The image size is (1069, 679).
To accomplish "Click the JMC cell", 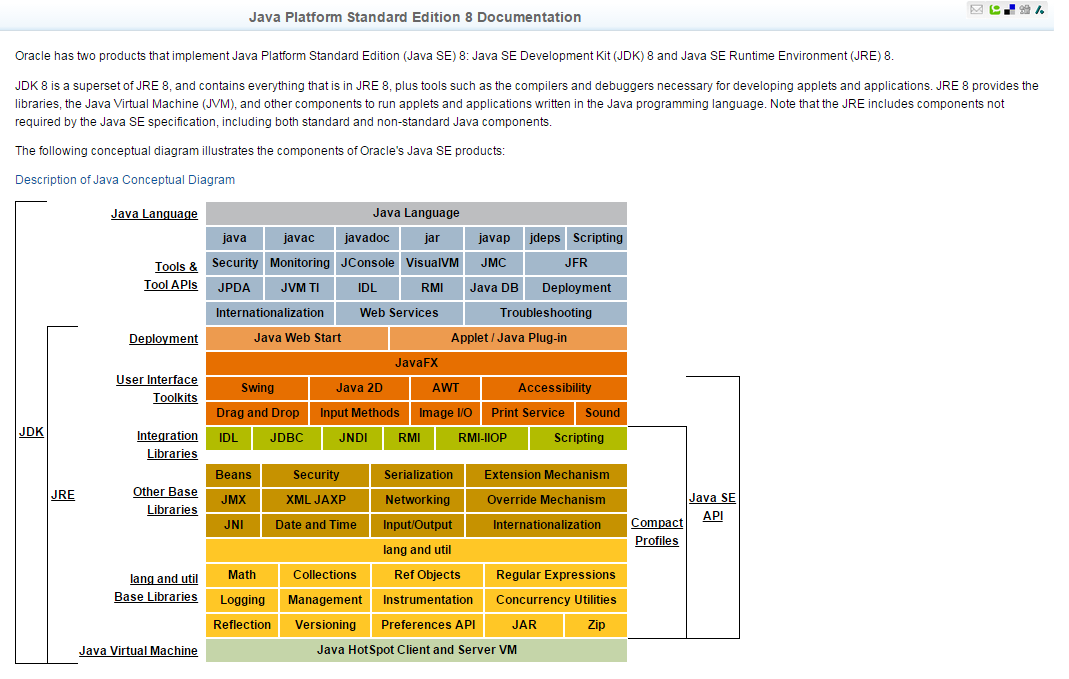I will [494, 262].
